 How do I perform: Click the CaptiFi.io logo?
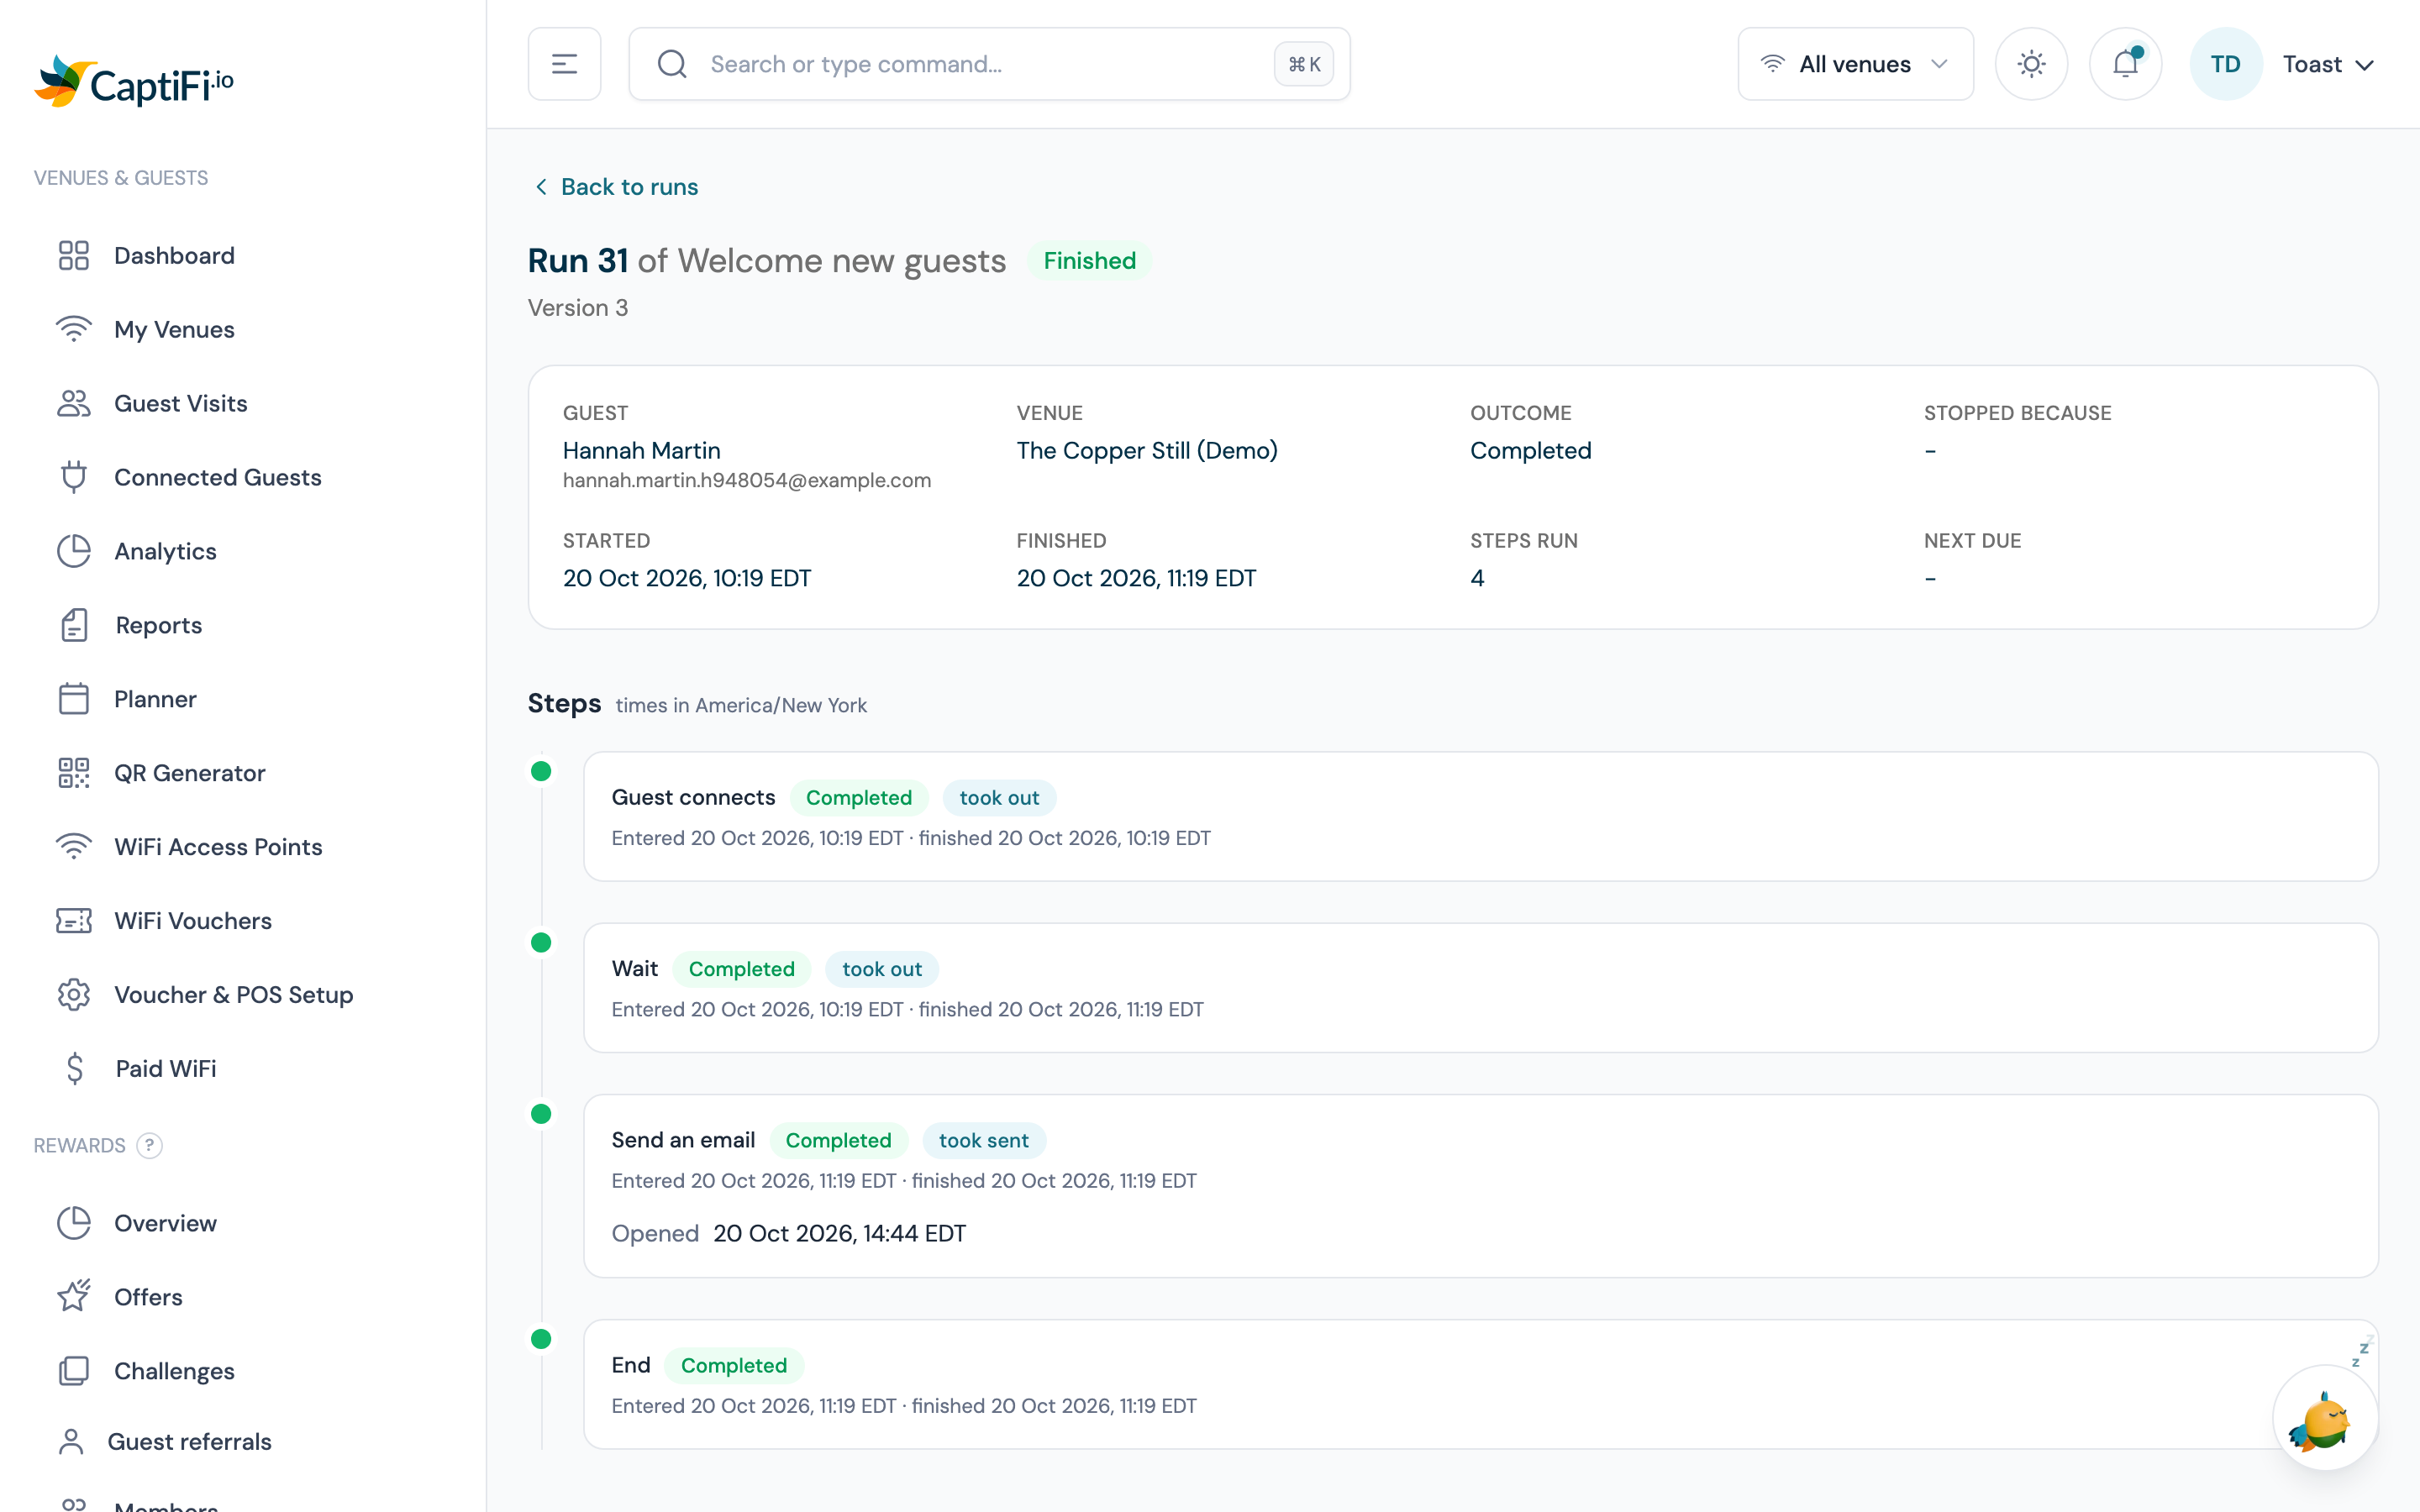click(134, 81)
